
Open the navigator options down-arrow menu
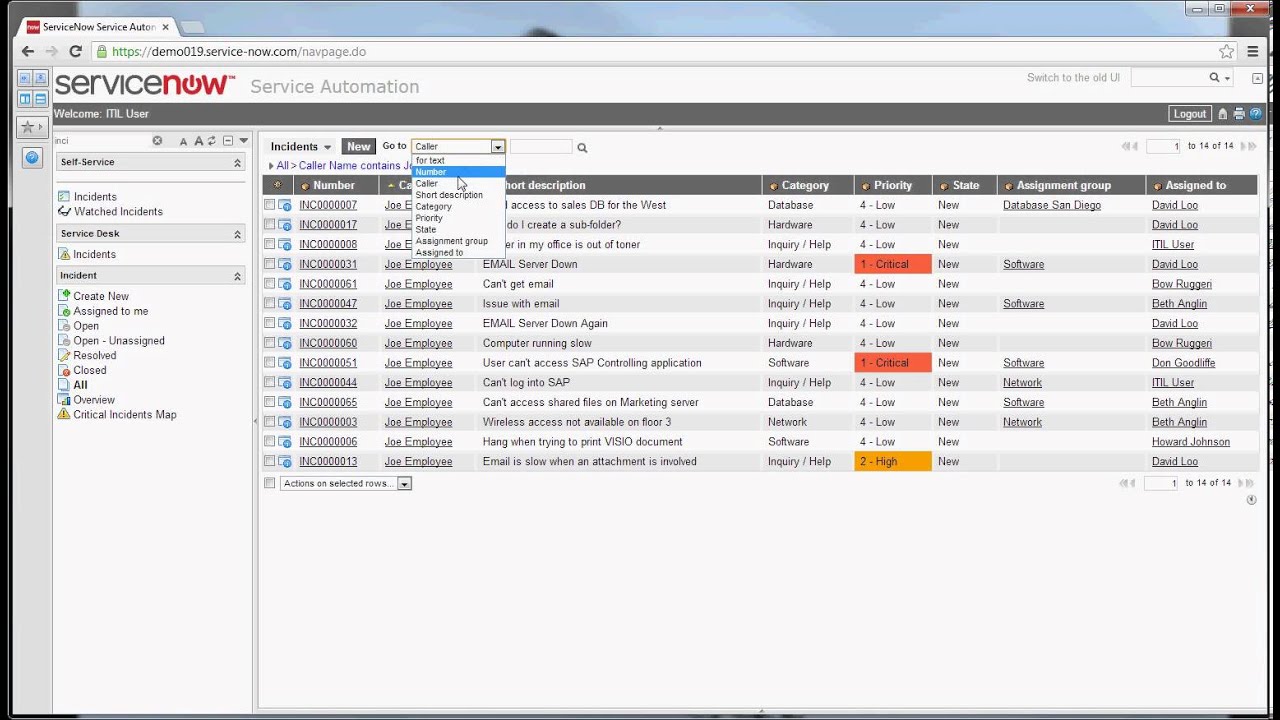[x=243, y=141]
